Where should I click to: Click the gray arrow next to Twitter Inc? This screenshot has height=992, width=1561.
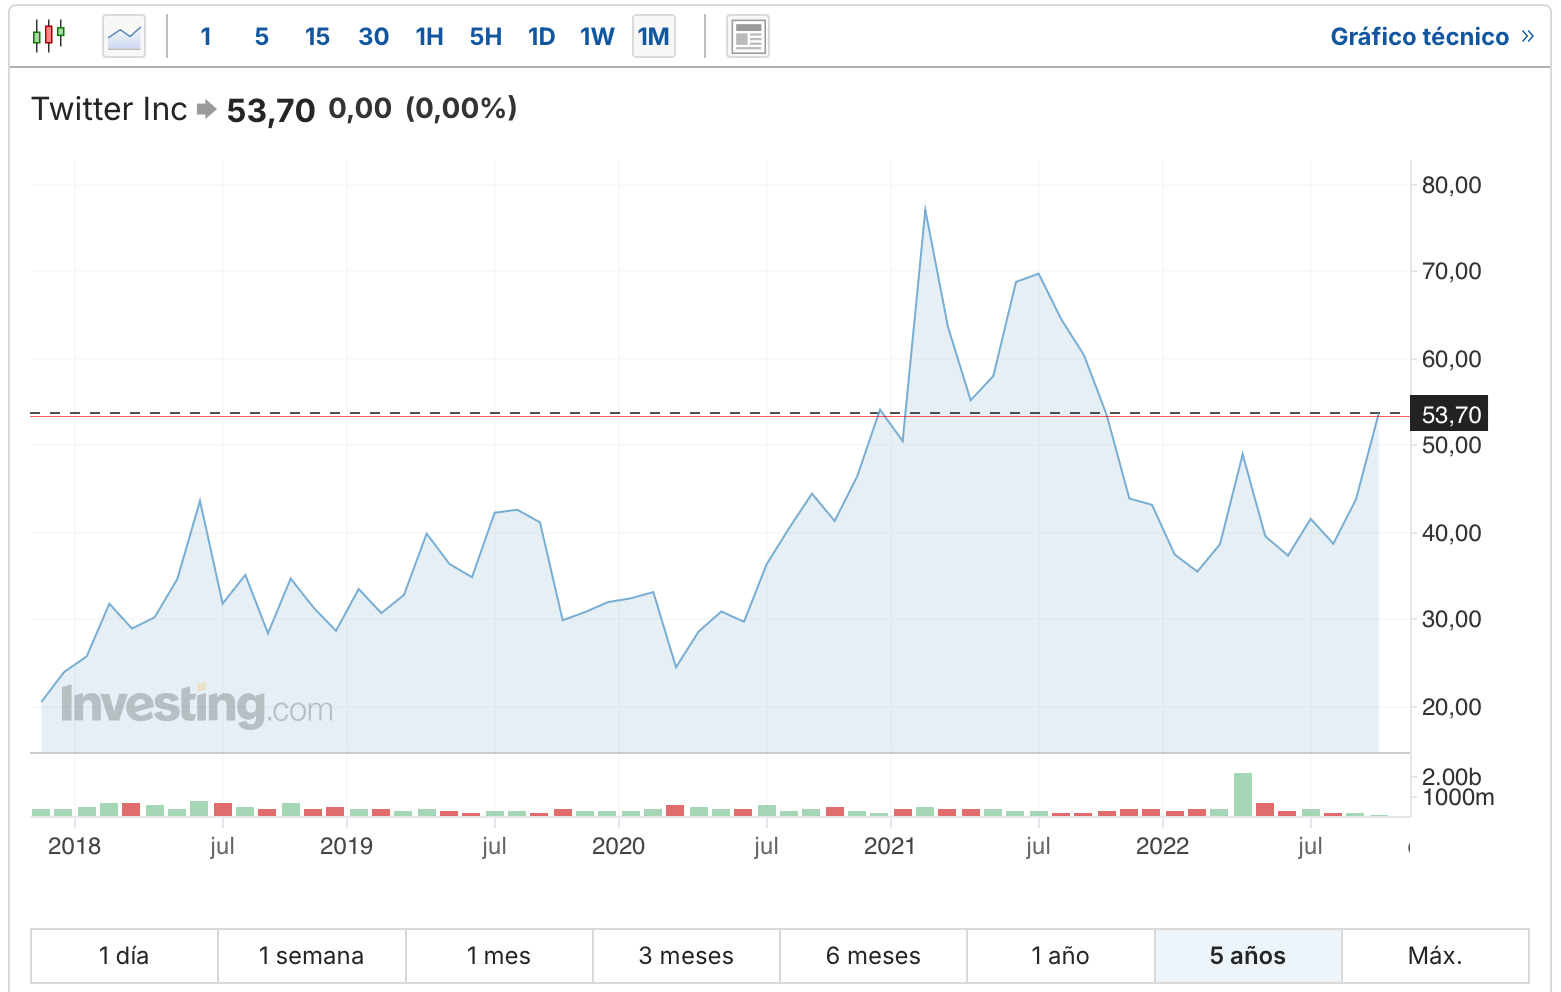click(206, 109)
